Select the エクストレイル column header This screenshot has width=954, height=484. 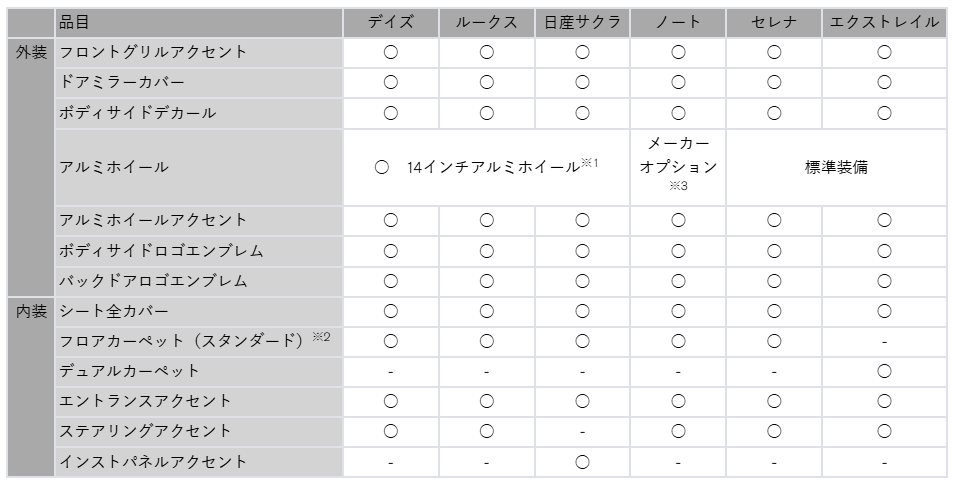tap(884, 21)
